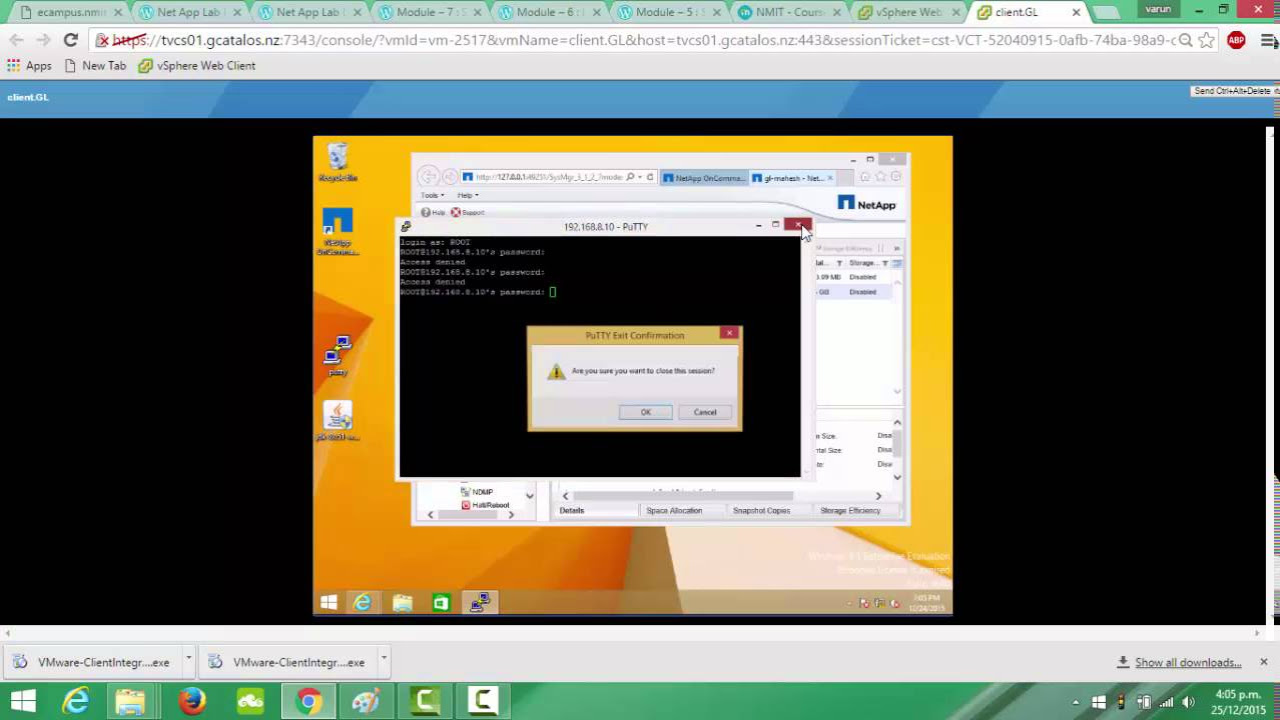
Task: Reload the Chrome page
Action: [70, 40]
